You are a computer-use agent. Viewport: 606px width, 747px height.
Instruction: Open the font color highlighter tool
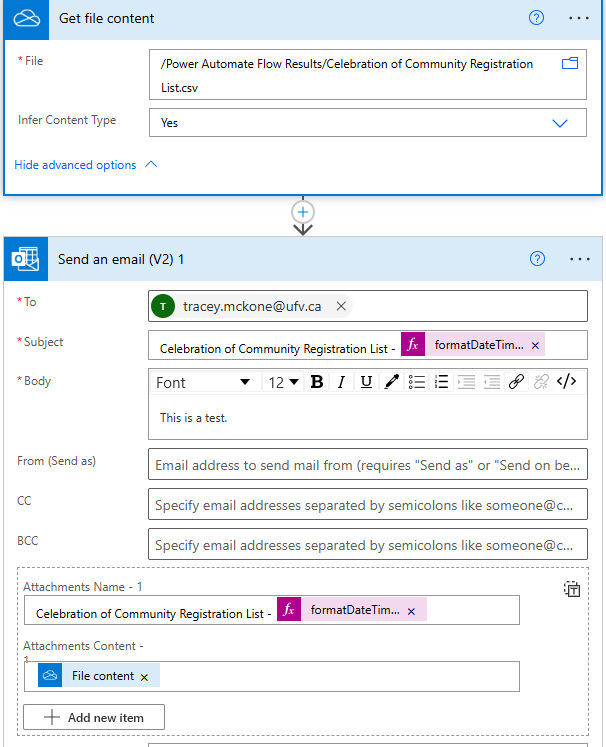[x=392, y=382]
